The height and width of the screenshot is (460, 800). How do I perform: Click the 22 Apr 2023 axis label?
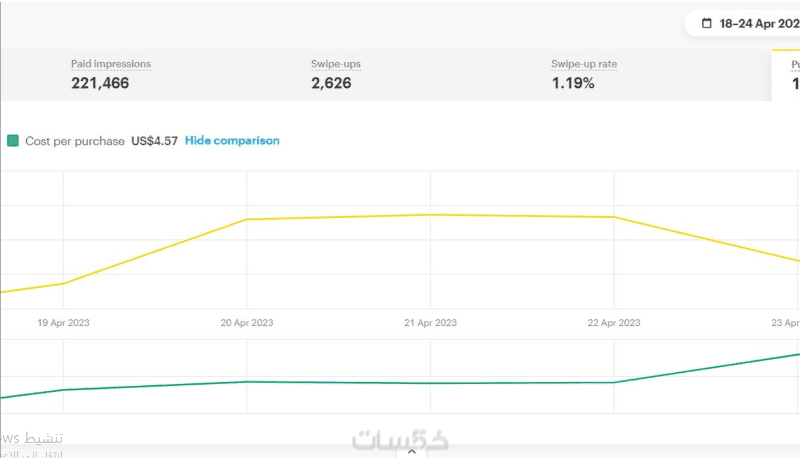[x=614, y=323]
